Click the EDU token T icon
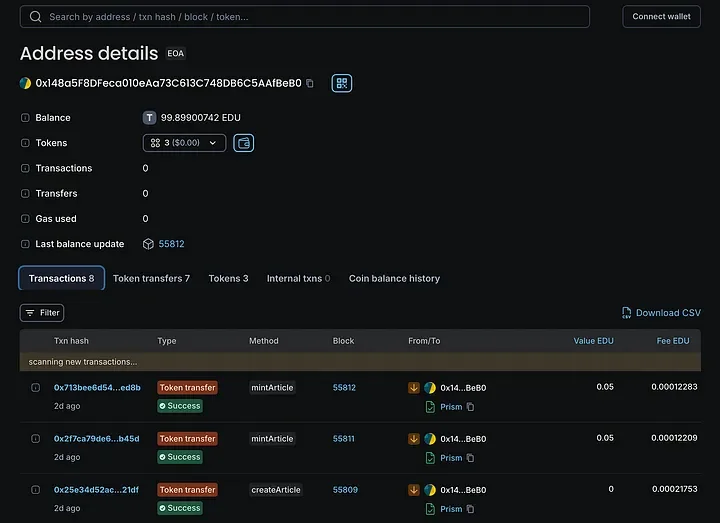 149,118
